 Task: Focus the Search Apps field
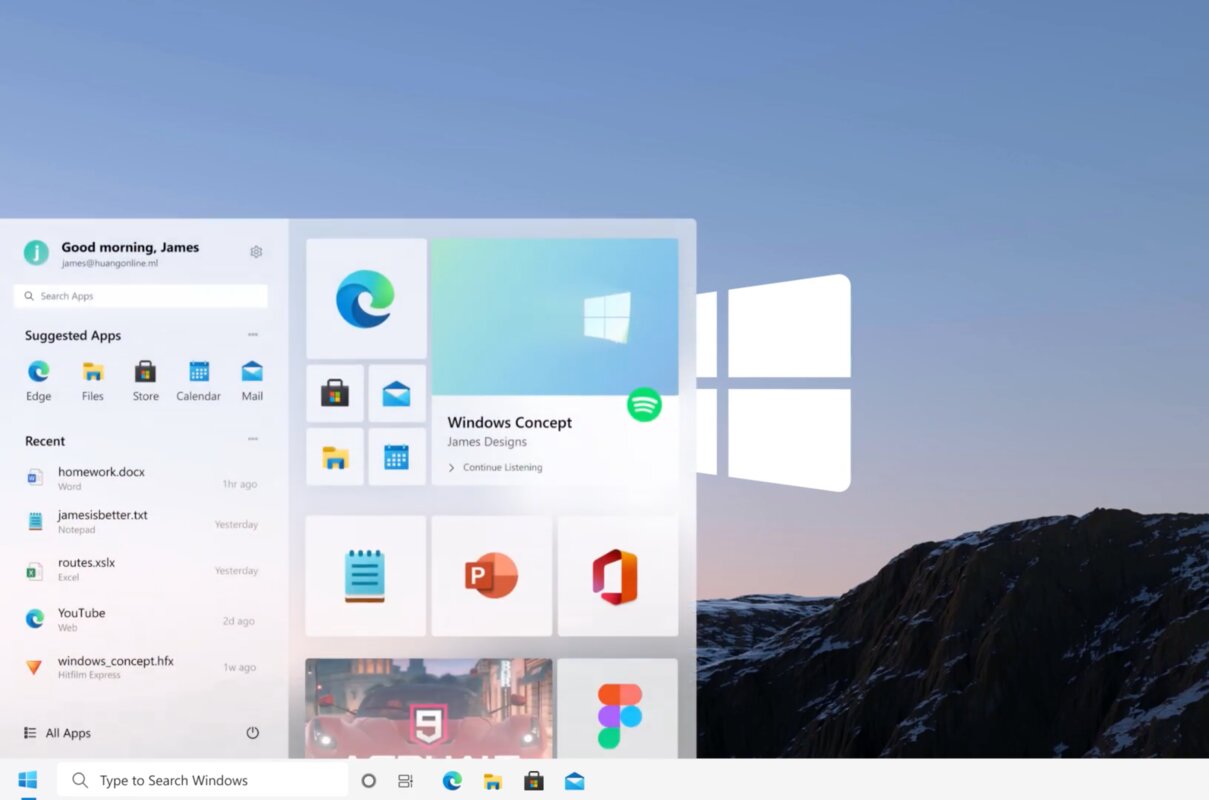[141, 296]
